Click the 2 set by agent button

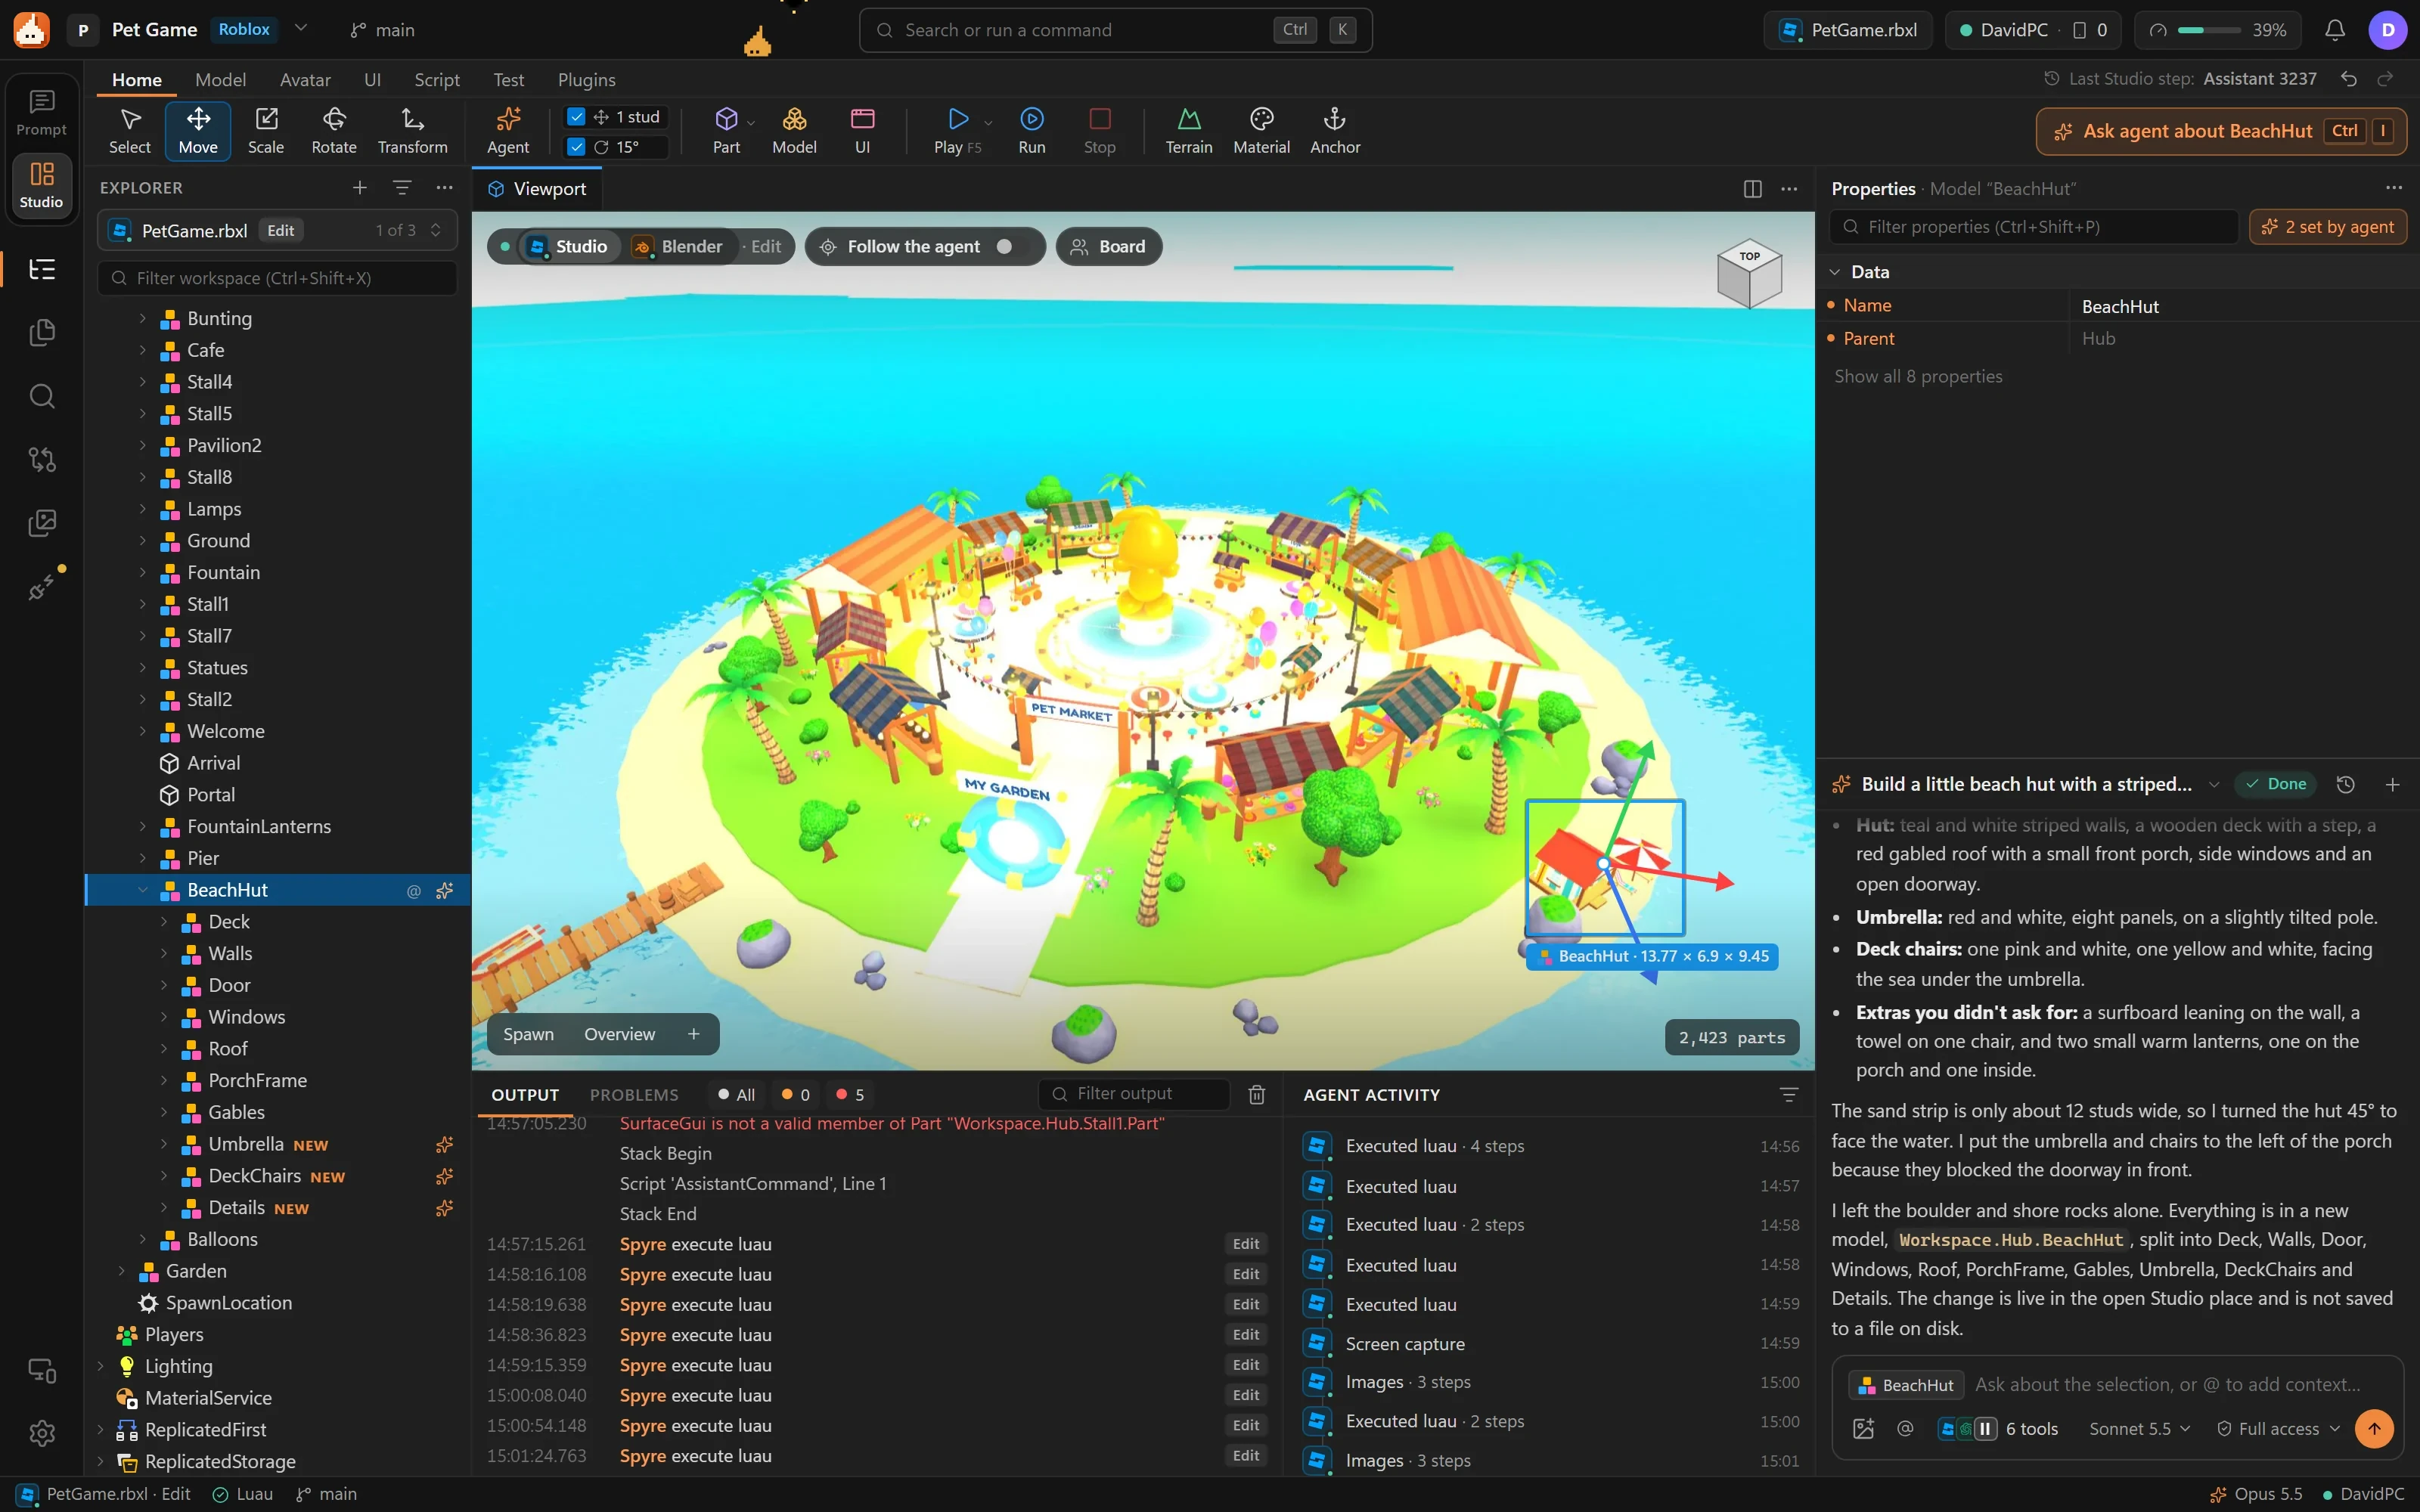(x=2327, y=227)
